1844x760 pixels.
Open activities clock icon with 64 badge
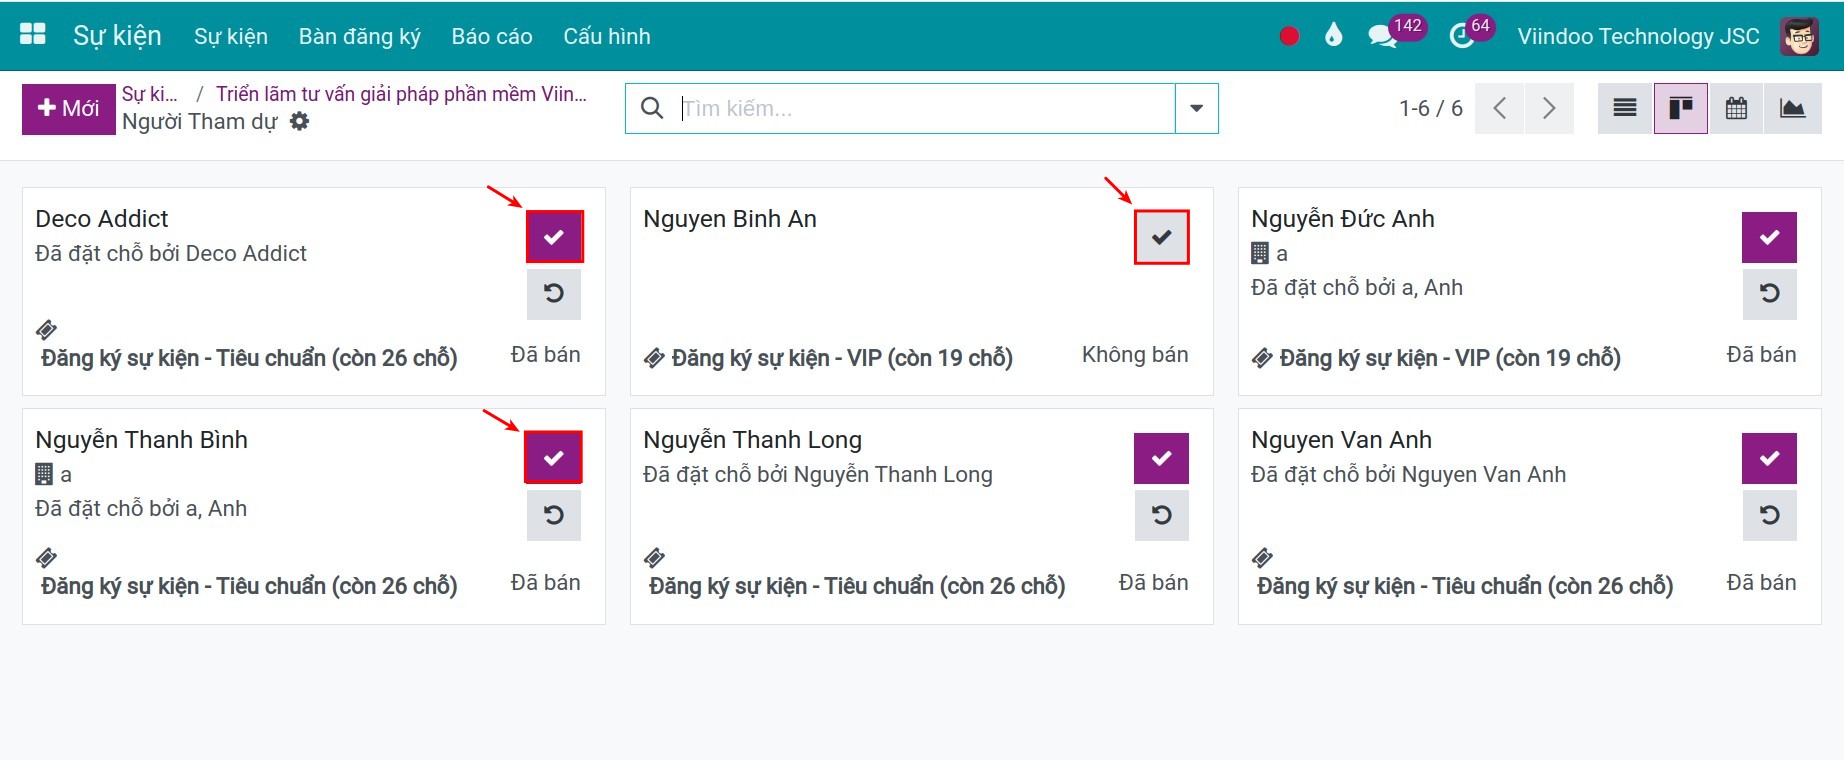(1461, 37)
